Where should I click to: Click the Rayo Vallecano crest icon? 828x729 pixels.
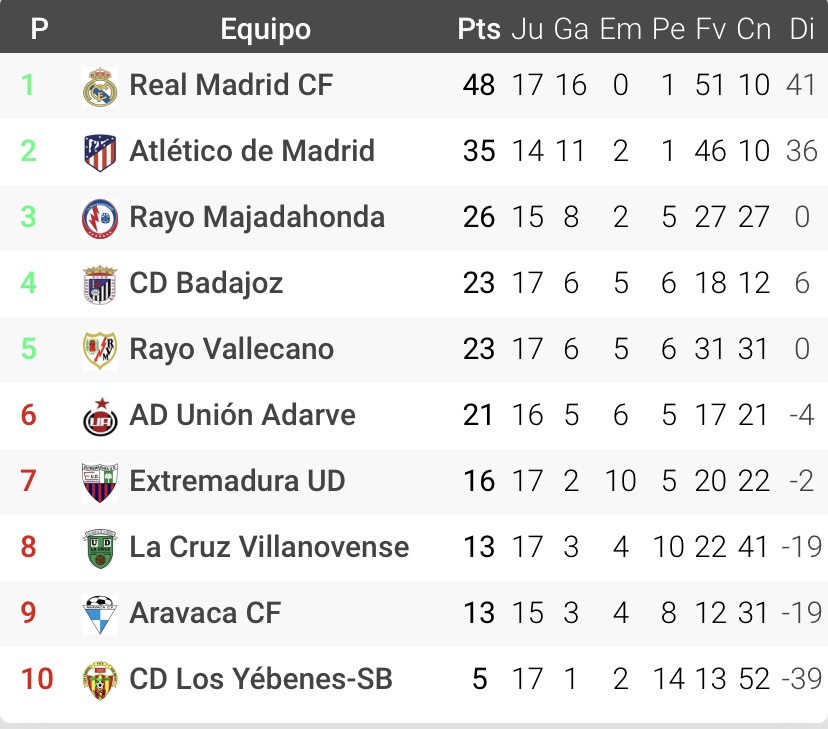point(100,350)
